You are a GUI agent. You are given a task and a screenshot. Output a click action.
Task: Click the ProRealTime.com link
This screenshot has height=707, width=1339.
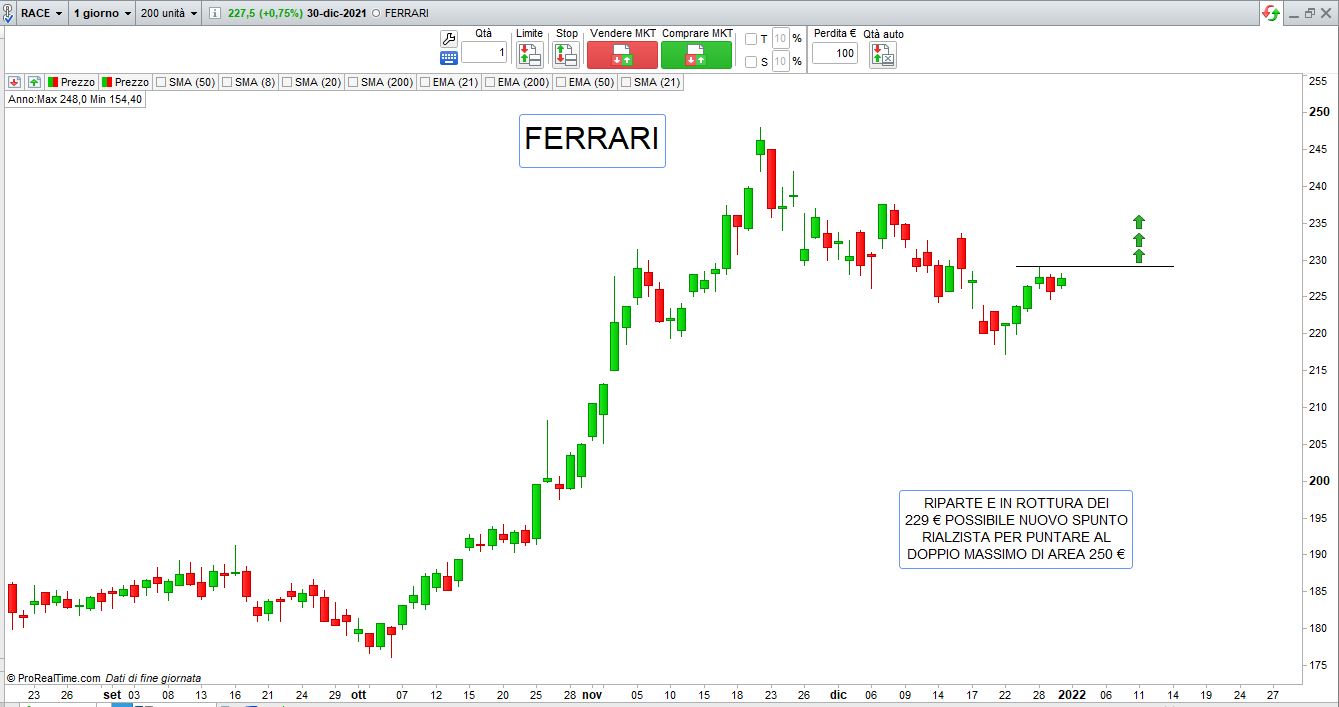click(59, 678)
